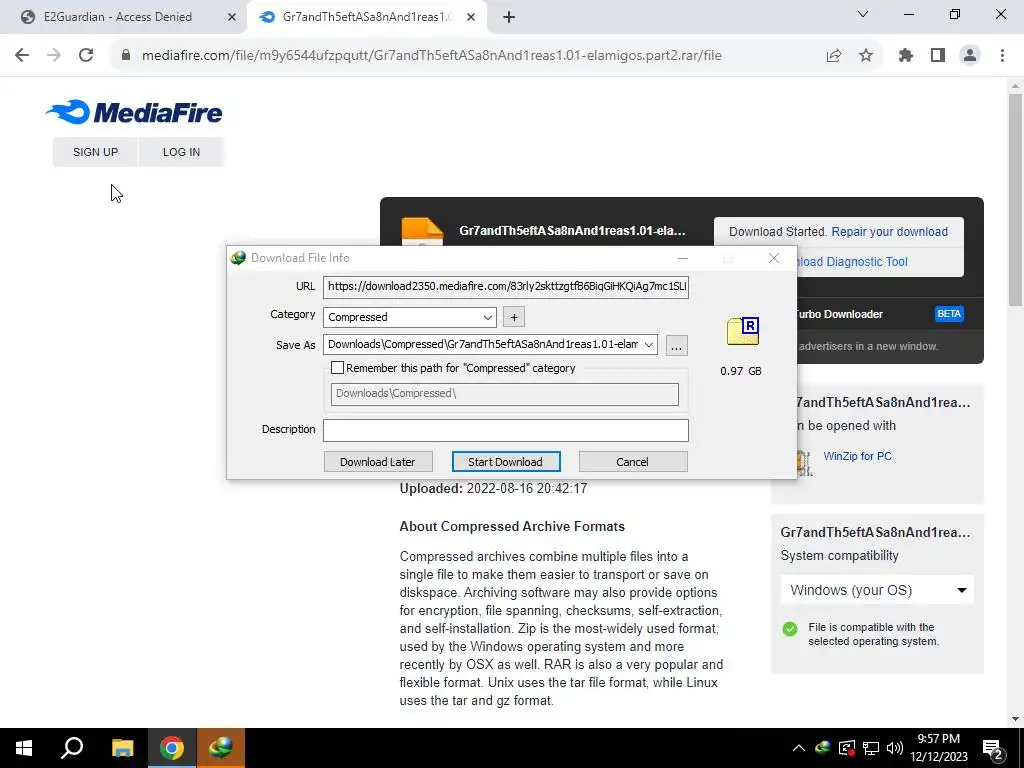Bookmark this page with the star icon
Image resolution: width=1024 pixels, height=768 pixels.
click(x=866, y=56)
